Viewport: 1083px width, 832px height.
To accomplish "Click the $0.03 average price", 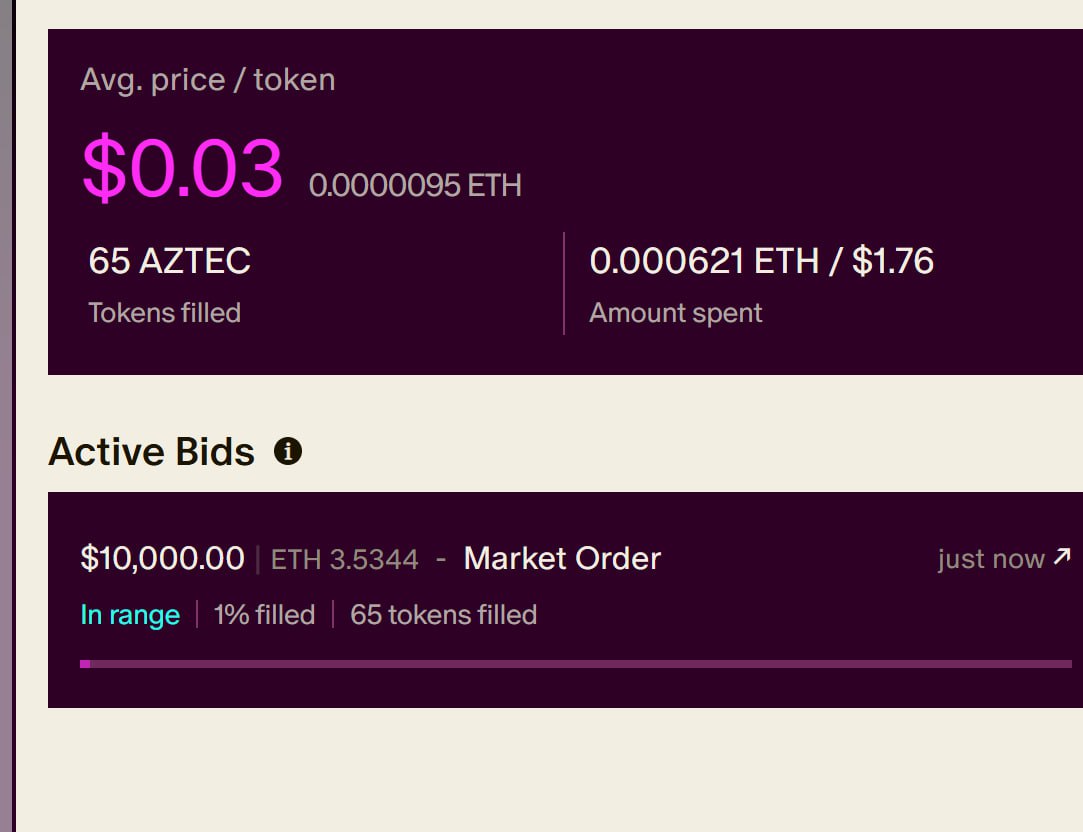I will pyautogui.click(x=182, y=168).
